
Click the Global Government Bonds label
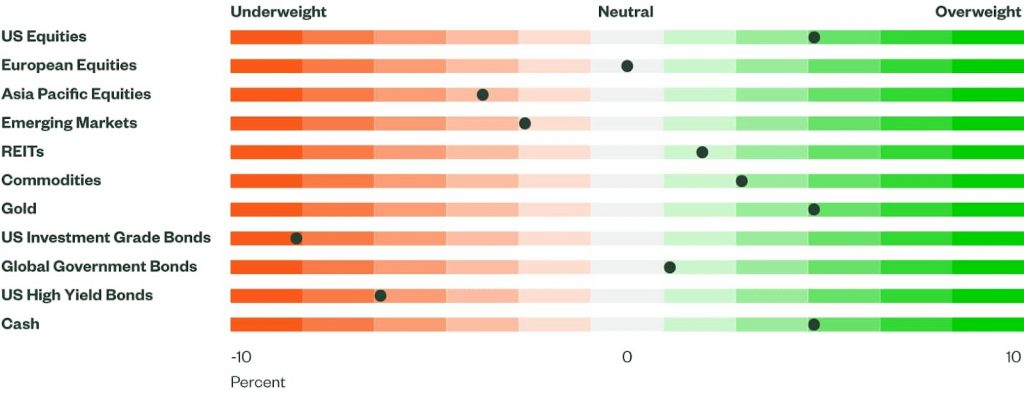click(x=99, y=266)
